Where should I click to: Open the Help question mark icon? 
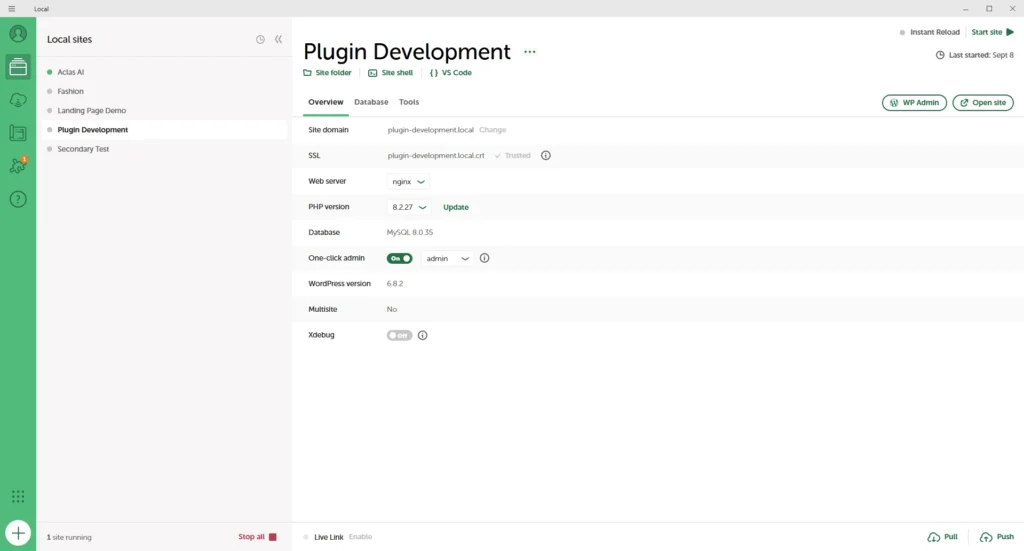tap(18, 199)
